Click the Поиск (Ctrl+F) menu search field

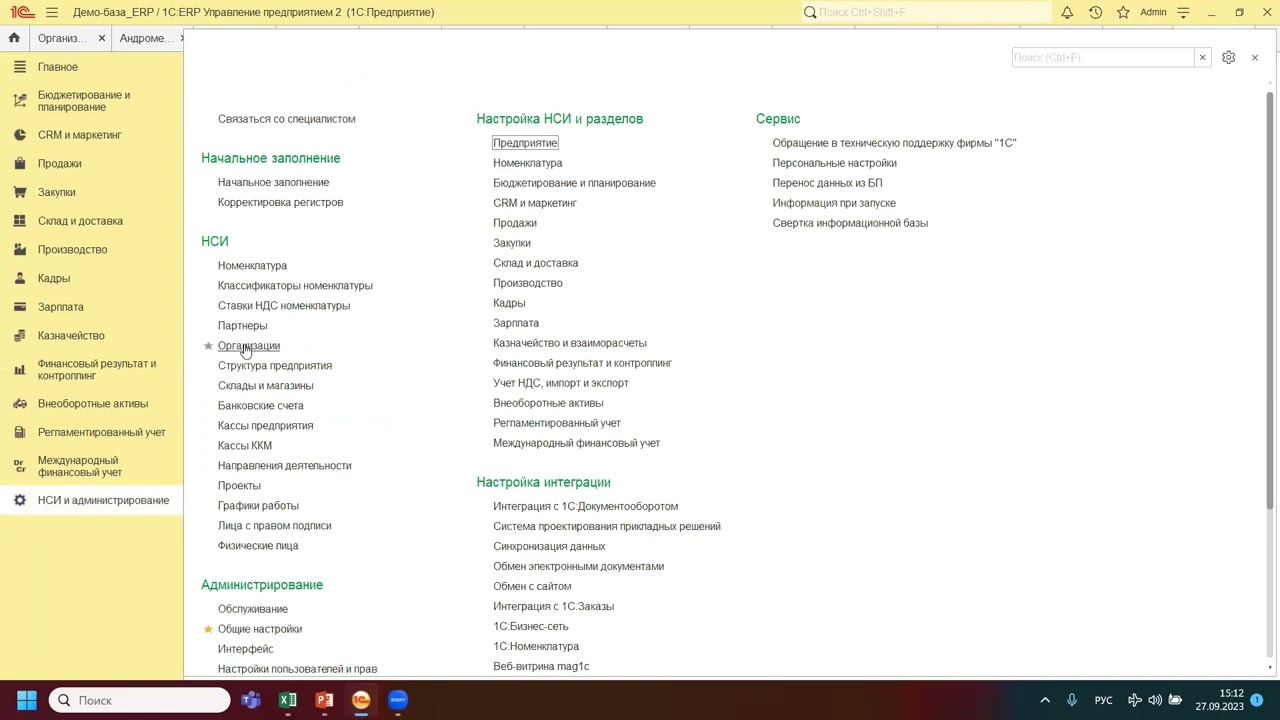point(1101,57)
